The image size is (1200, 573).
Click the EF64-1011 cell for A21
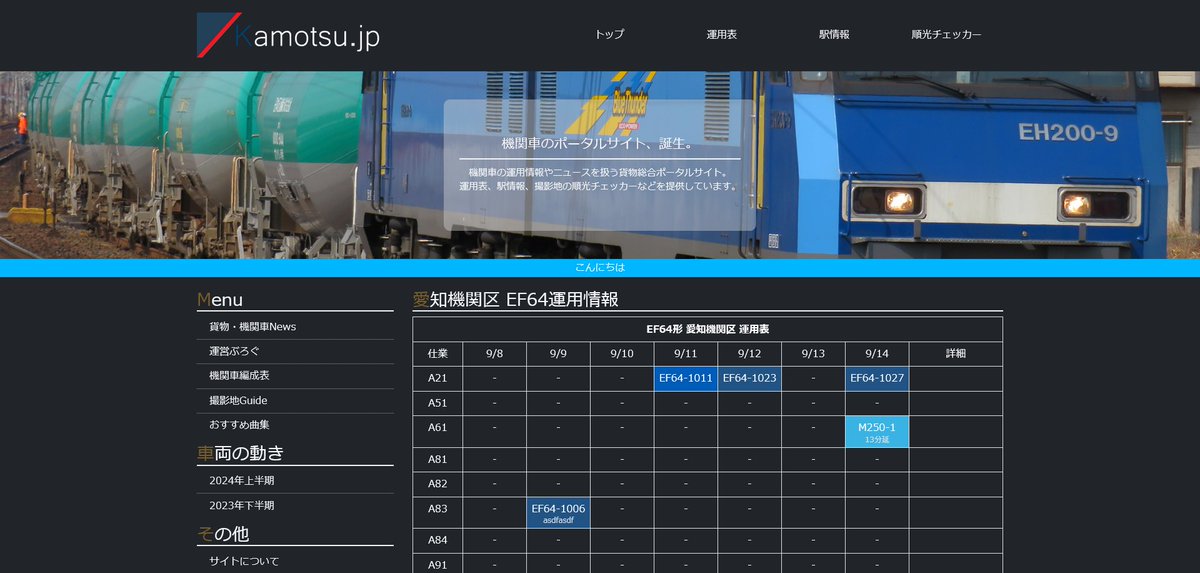coord(686,379)
